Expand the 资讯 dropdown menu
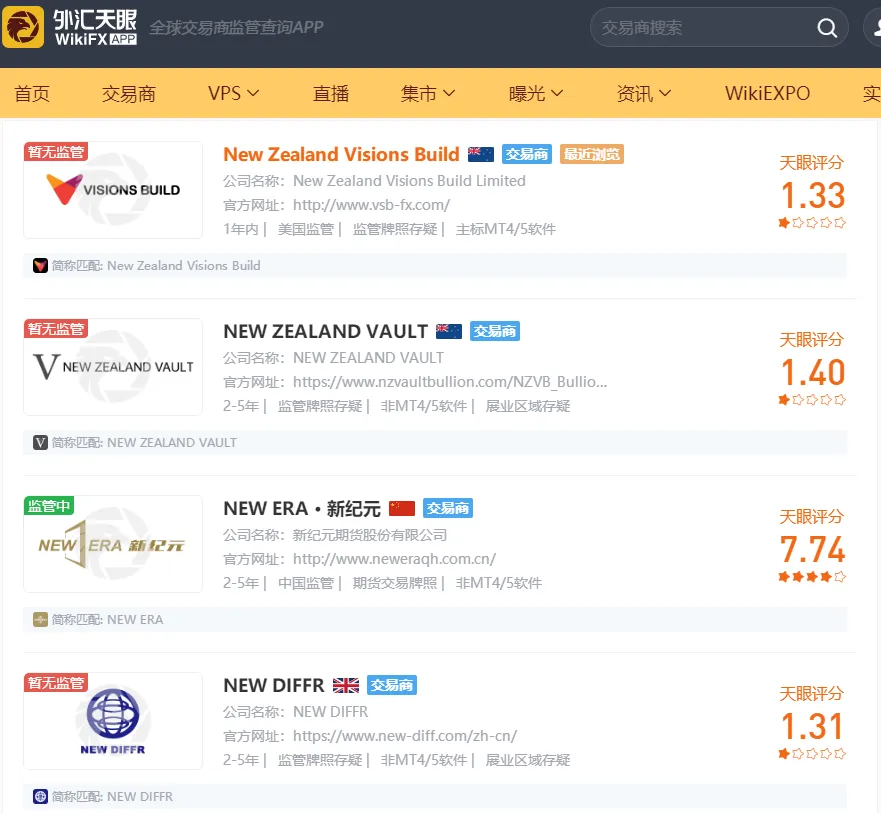 pos(643,93)
